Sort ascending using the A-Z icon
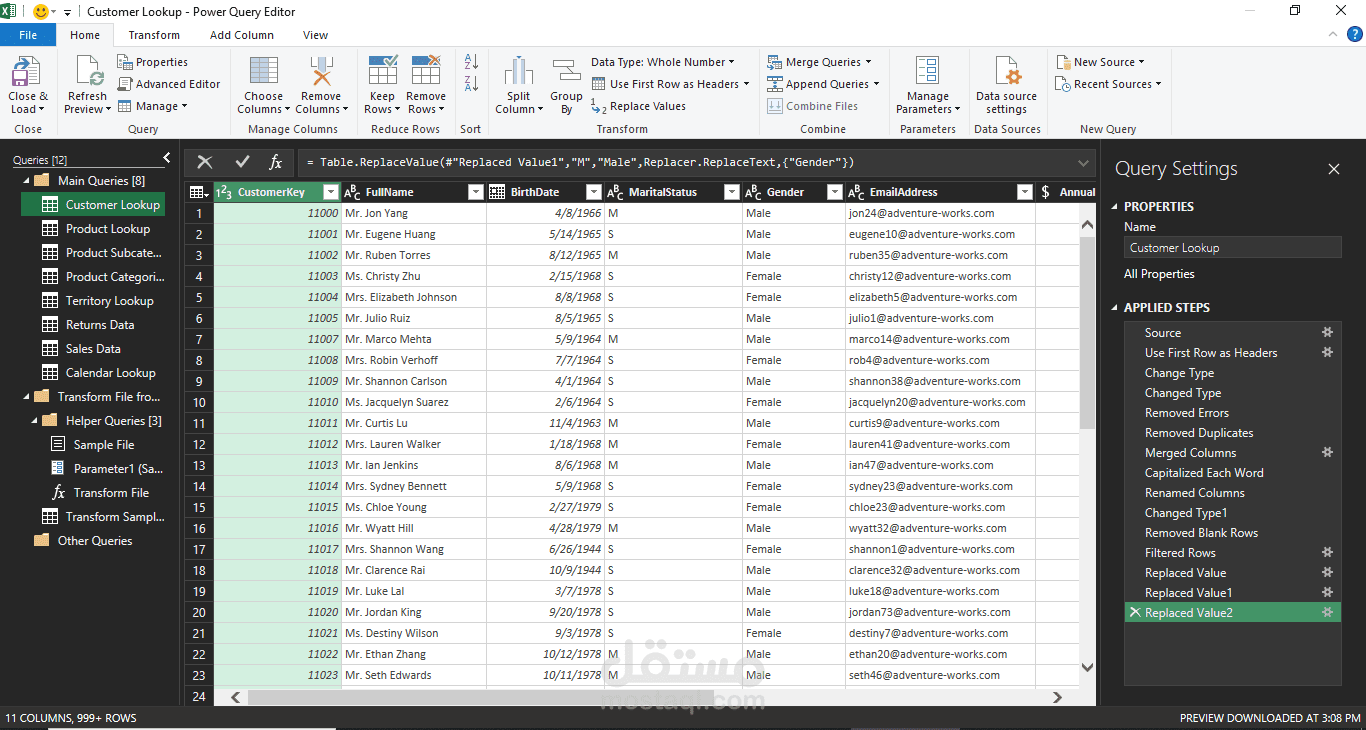Viewport: 1366px width, 730px height. tap(471, 62)
